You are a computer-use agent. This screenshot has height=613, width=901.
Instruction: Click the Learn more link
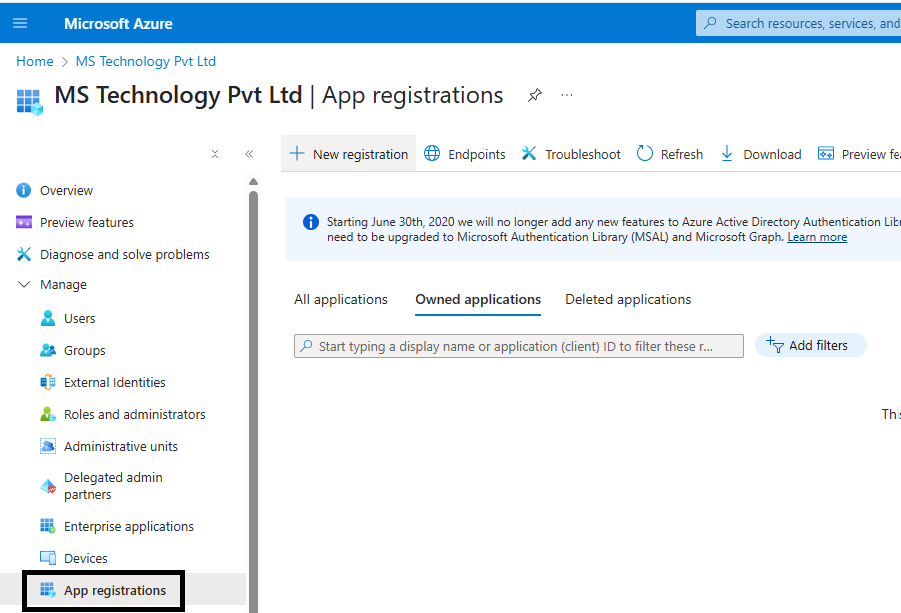tap(816, 237)
